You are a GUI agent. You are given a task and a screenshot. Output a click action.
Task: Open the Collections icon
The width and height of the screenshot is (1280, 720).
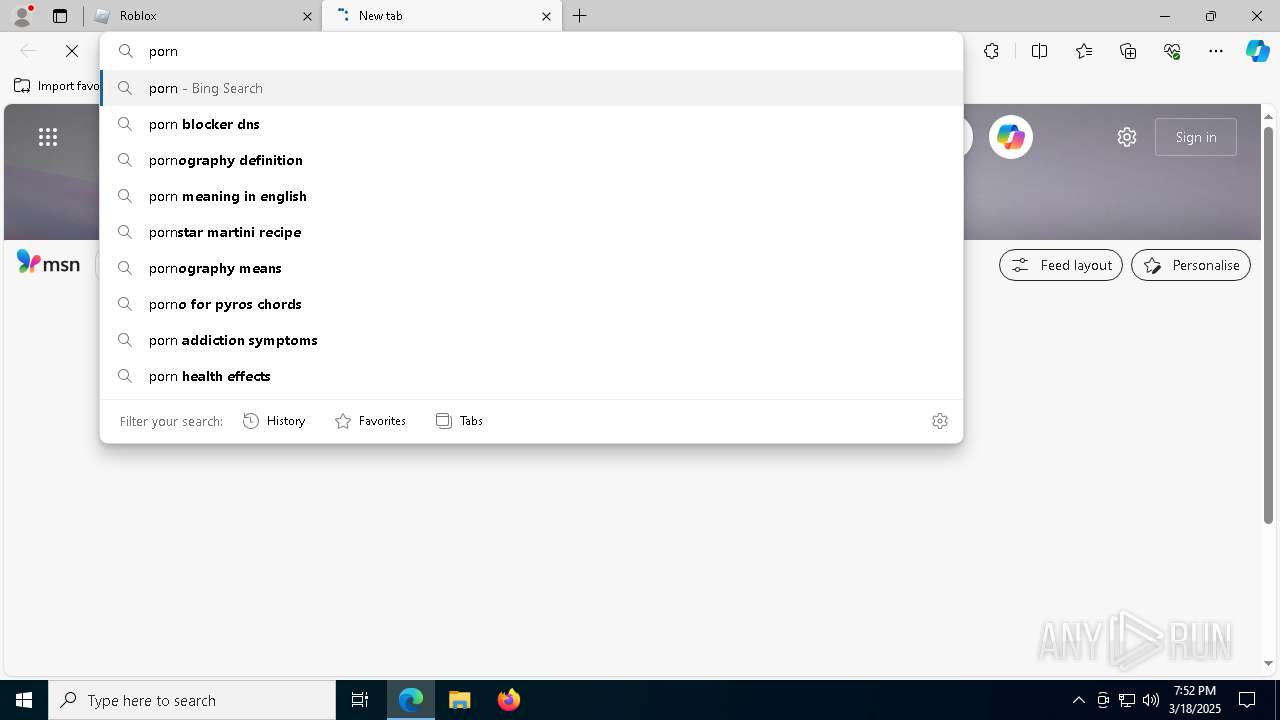(1128, 51)
